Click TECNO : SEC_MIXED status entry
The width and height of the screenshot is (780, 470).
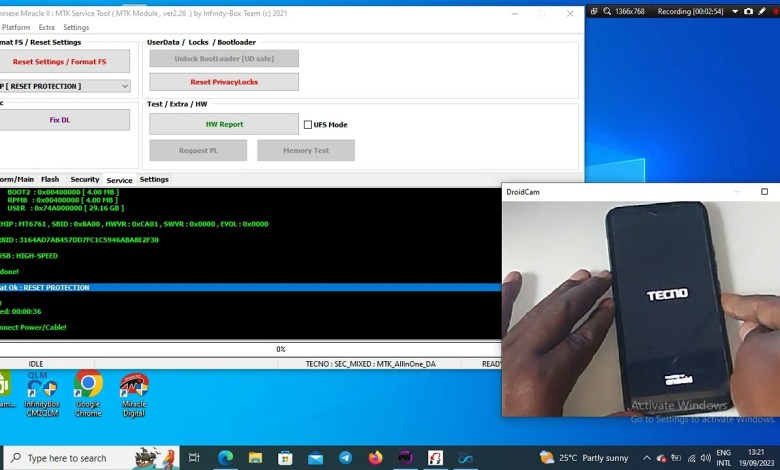click(x=371, y=364)
